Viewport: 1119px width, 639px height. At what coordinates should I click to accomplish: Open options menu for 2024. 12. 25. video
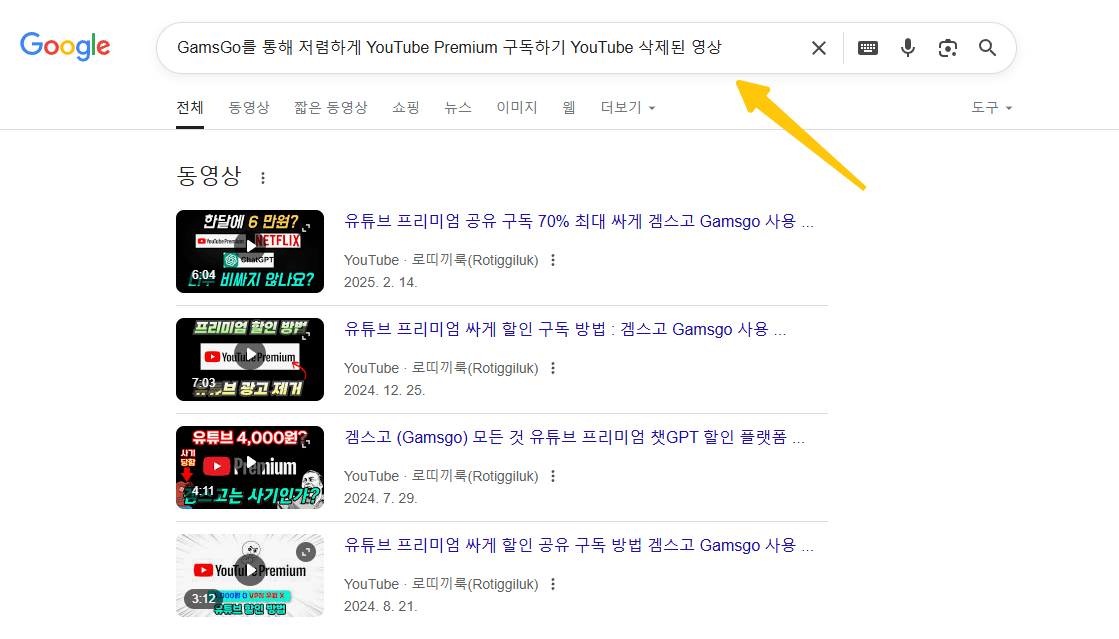click(x=553, y=368)
